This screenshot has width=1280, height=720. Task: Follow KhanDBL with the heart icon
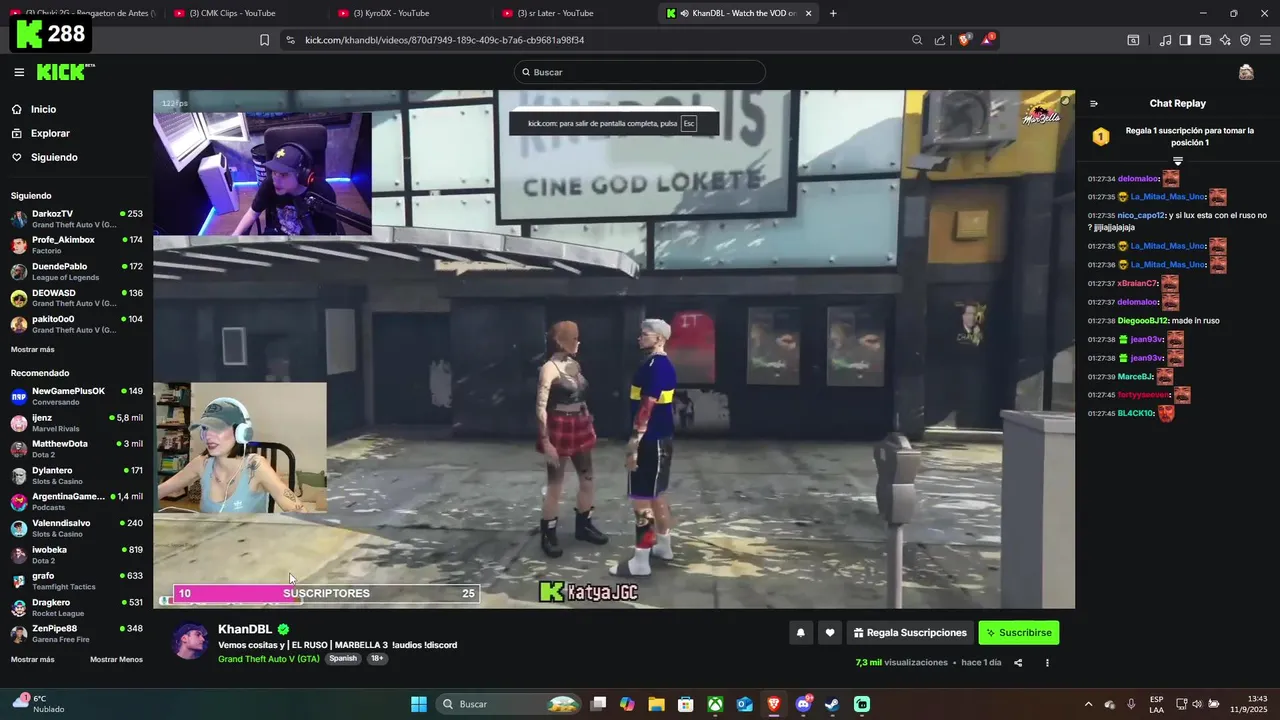tap(829, 632)
